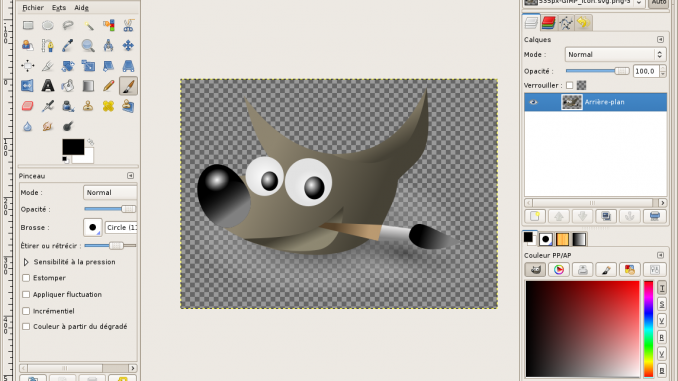Open the Pinceau panel configuration menu

click(131, 176)
